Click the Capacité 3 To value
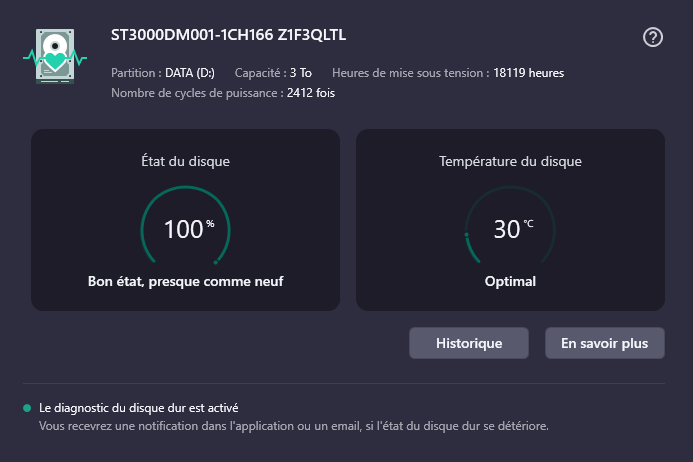Screen dimensions: 693x462 tap(300, 73)
